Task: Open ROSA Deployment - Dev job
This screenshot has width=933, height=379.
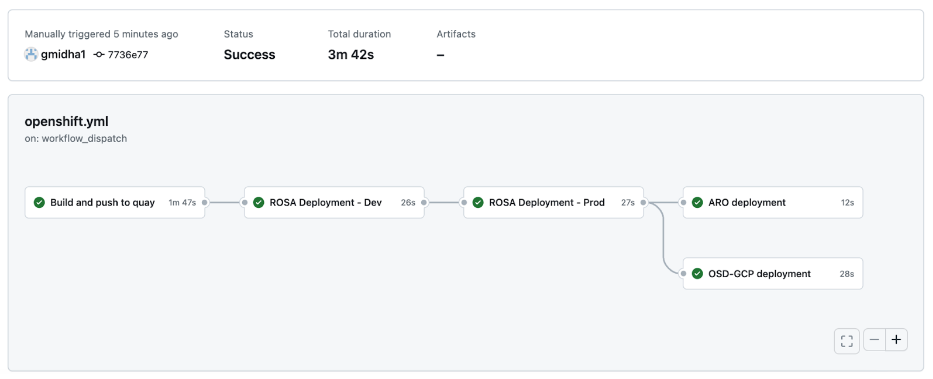Action: pos(334,202)
